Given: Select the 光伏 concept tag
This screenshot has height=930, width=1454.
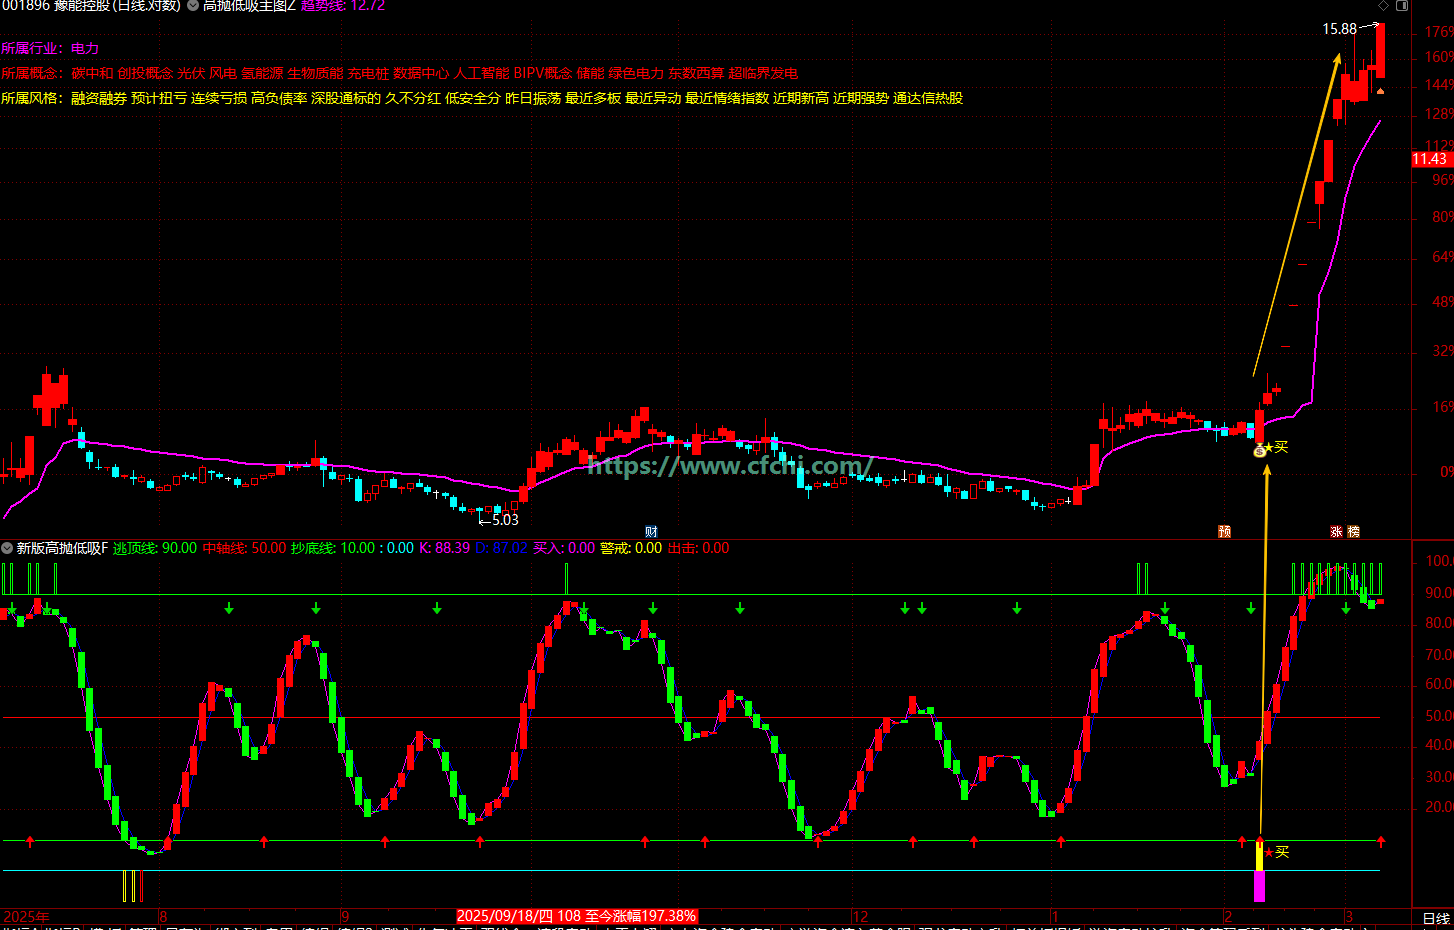Looking at the screenshot, I should (x=190, y=73).
